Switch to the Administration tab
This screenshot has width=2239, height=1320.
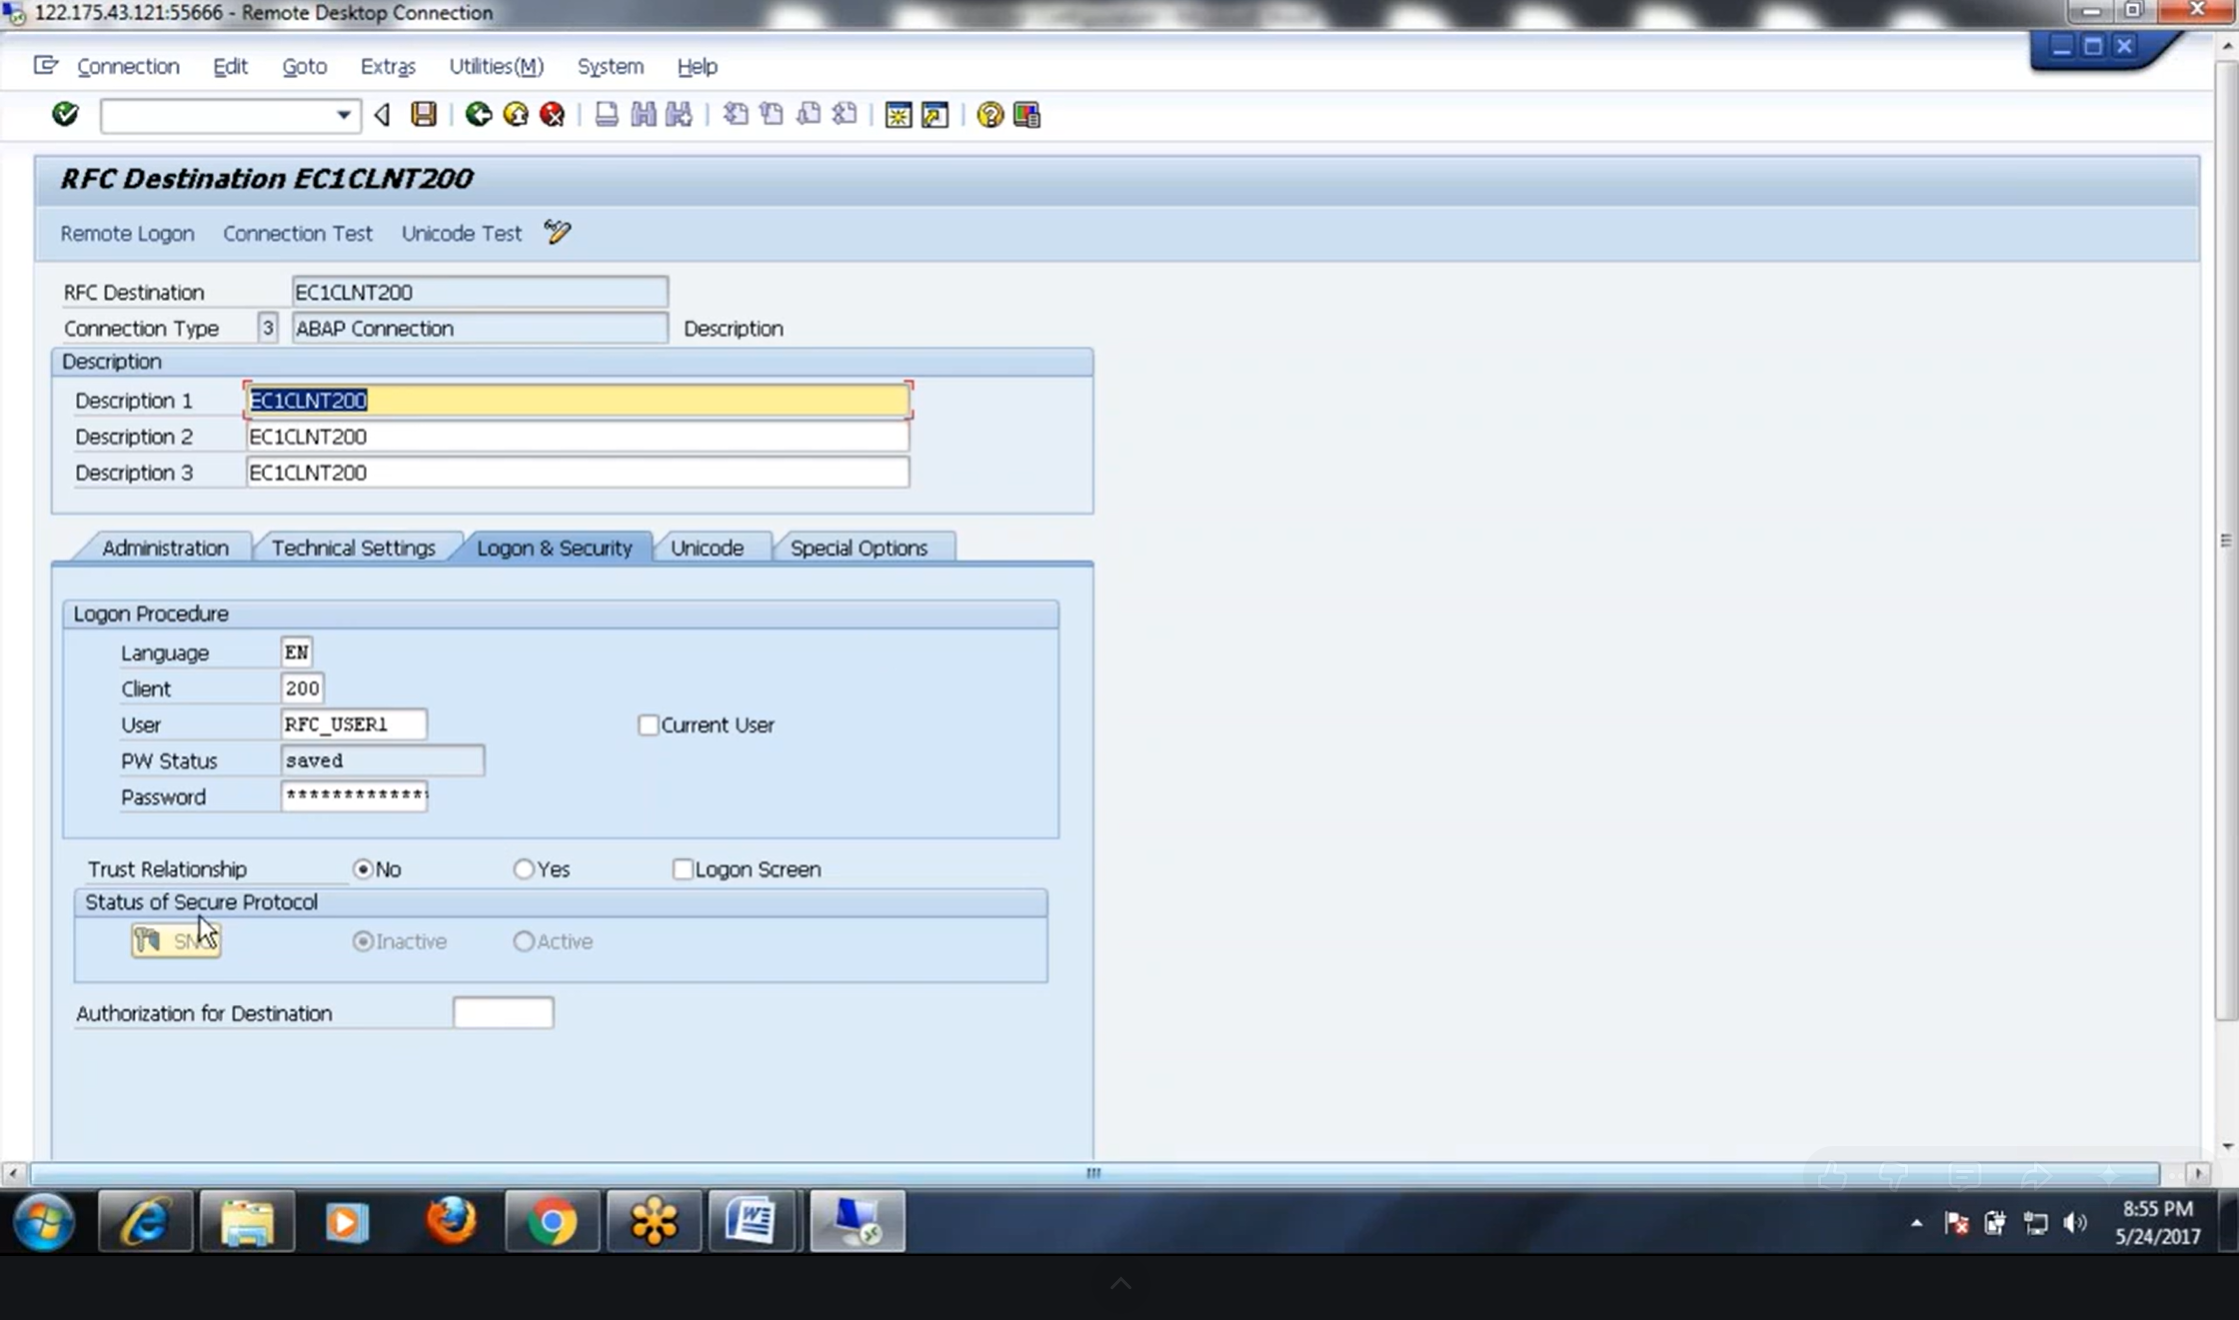(x=165, y=548)
